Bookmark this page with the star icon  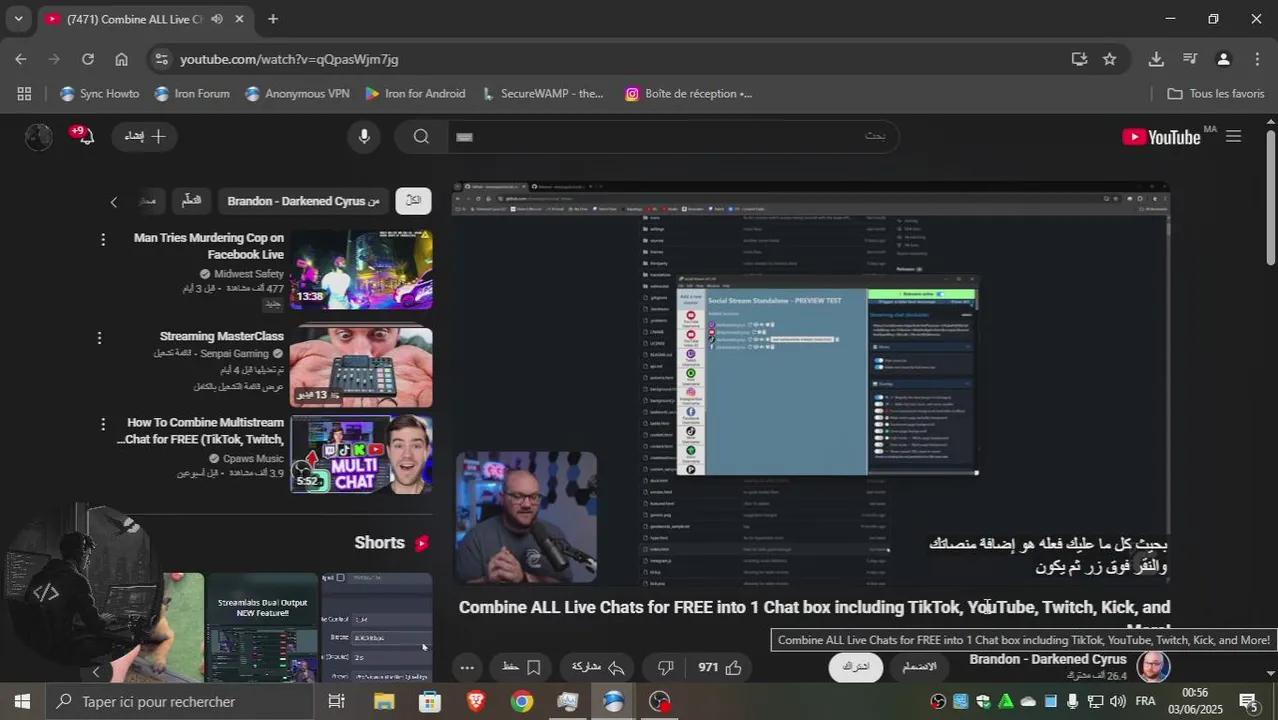(1109, 59)
